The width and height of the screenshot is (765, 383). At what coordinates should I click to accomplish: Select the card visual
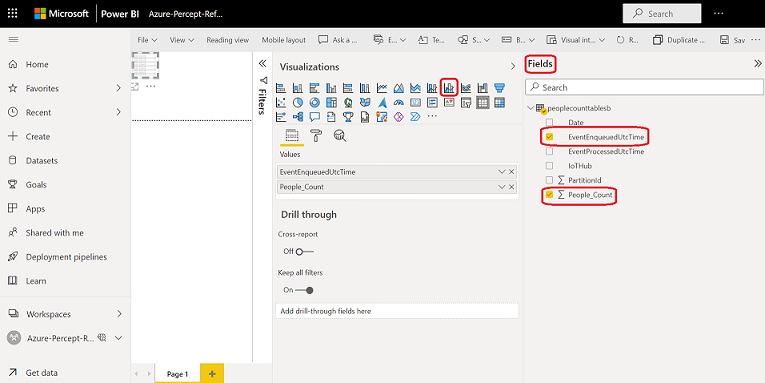415,102
